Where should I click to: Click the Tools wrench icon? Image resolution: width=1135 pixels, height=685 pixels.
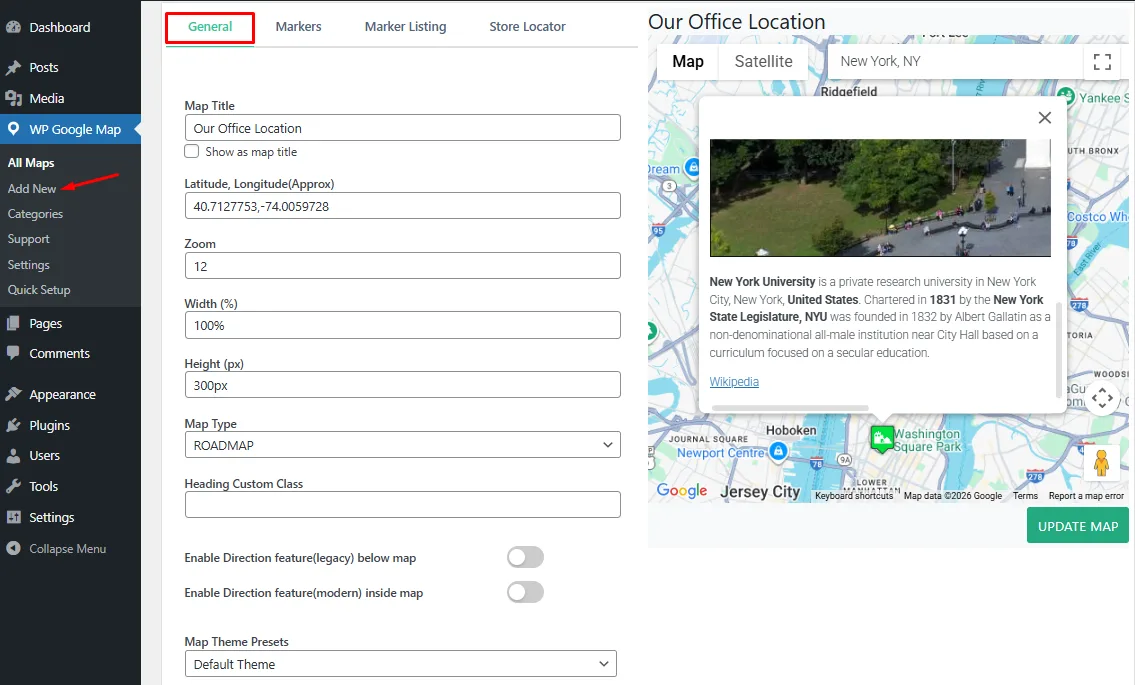click(13, 486)
